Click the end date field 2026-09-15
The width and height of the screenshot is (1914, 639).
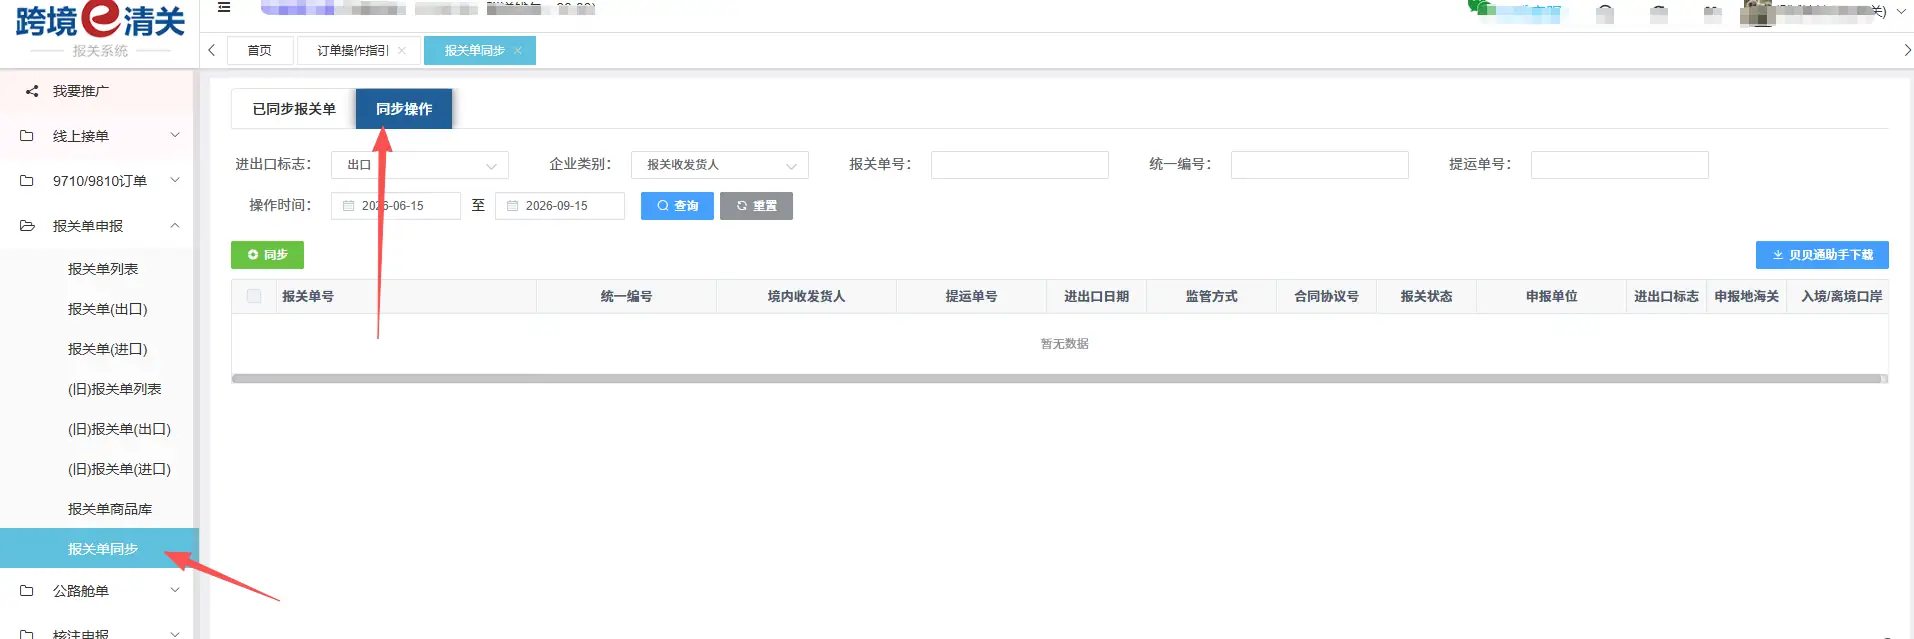tap(560, 206)
